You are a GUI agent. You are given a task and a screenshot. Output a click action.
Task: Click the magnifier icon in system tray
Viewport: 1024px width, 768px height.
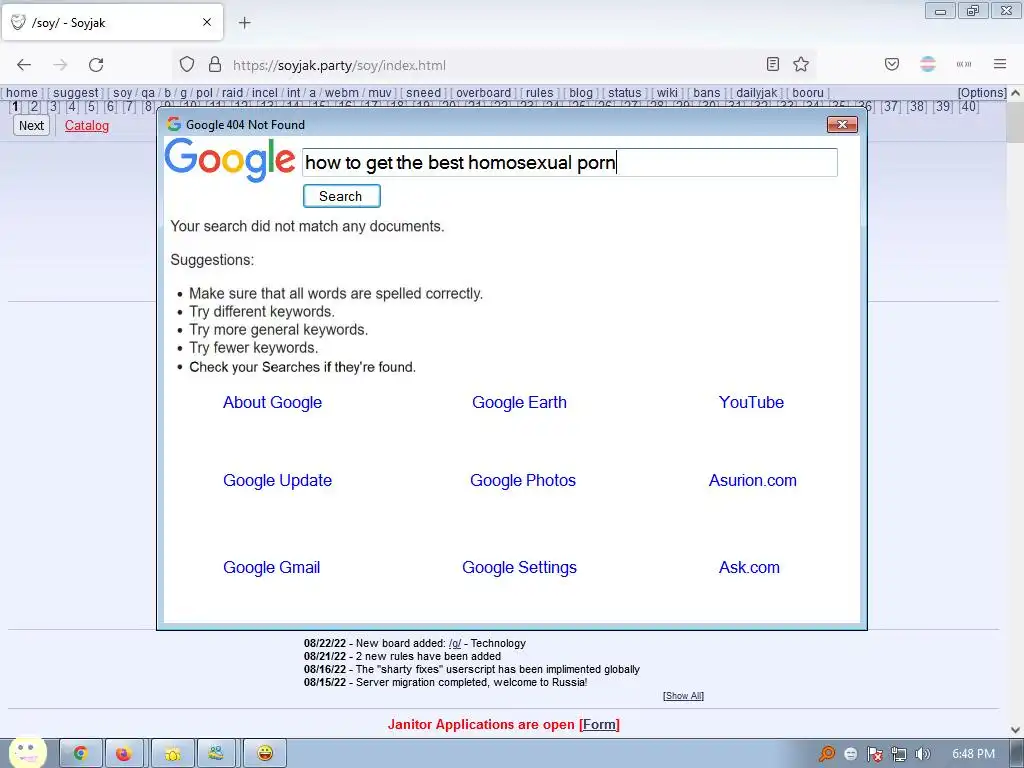coord(826,754)
